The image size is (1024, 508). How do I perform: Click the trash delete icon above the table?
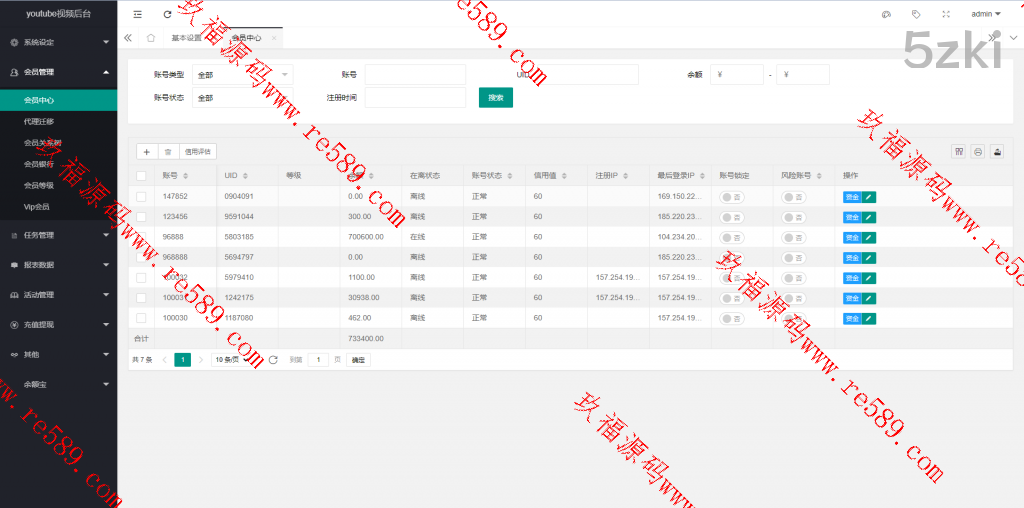(x=168, y=152)
